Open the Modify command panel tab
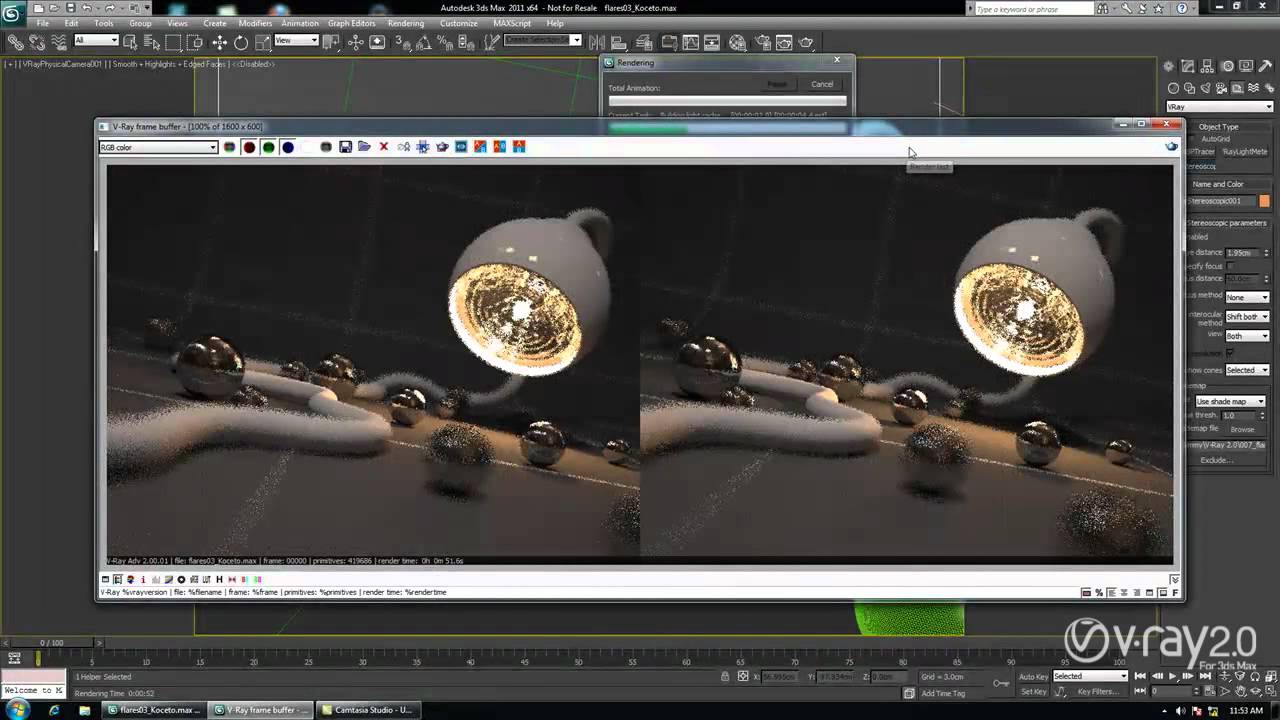 [1187, 66]
